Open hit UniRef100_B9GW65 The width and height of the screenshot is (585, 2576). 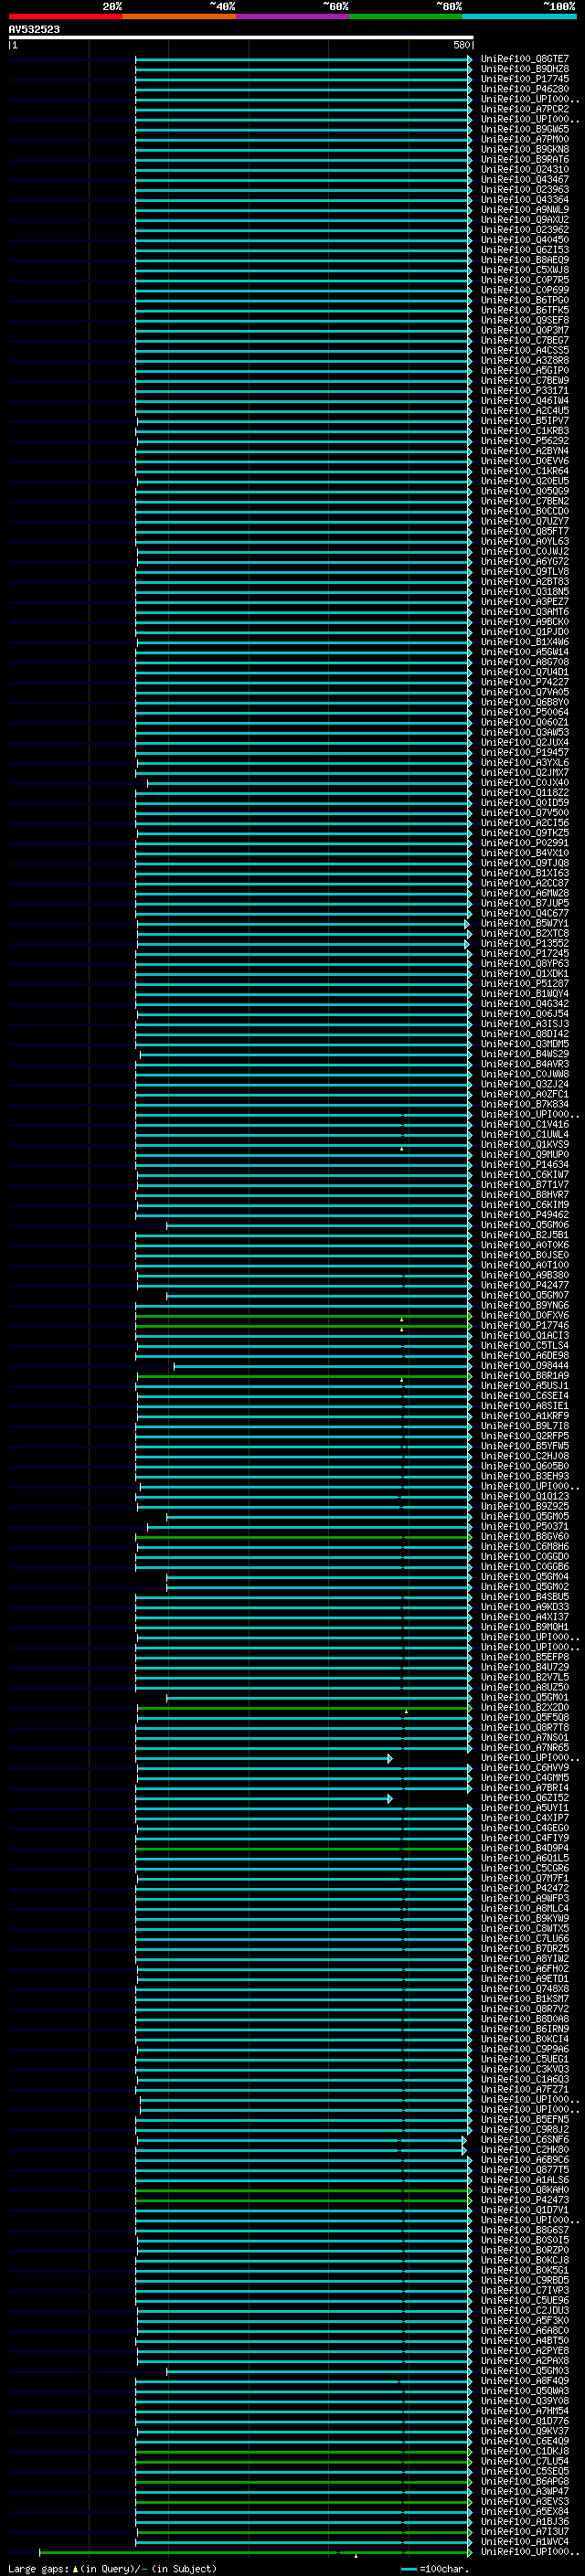tap(525, 129)
